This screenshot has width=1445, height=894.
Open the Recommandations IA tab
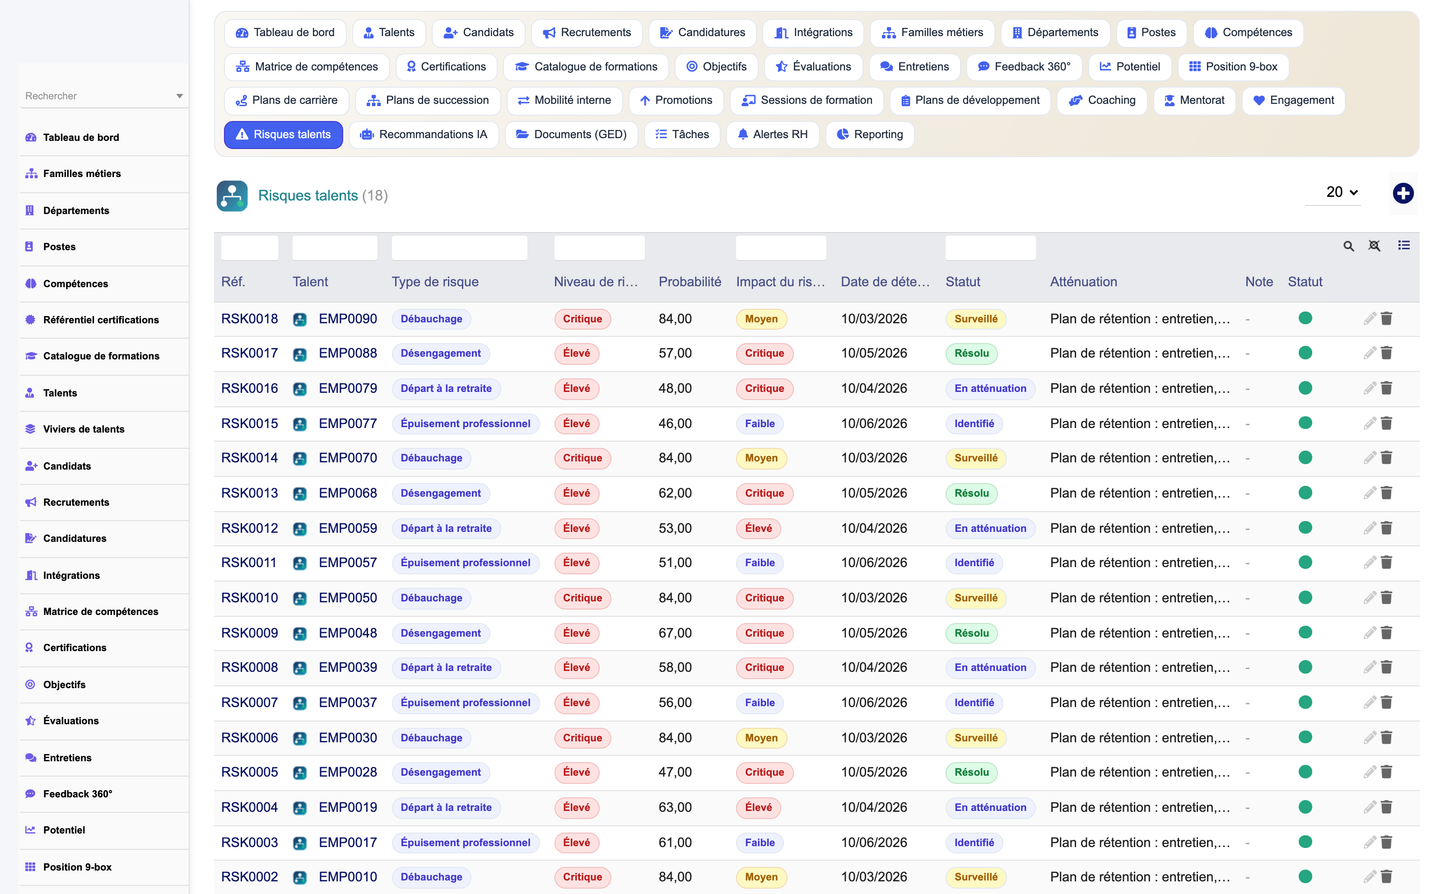(424, 135)
